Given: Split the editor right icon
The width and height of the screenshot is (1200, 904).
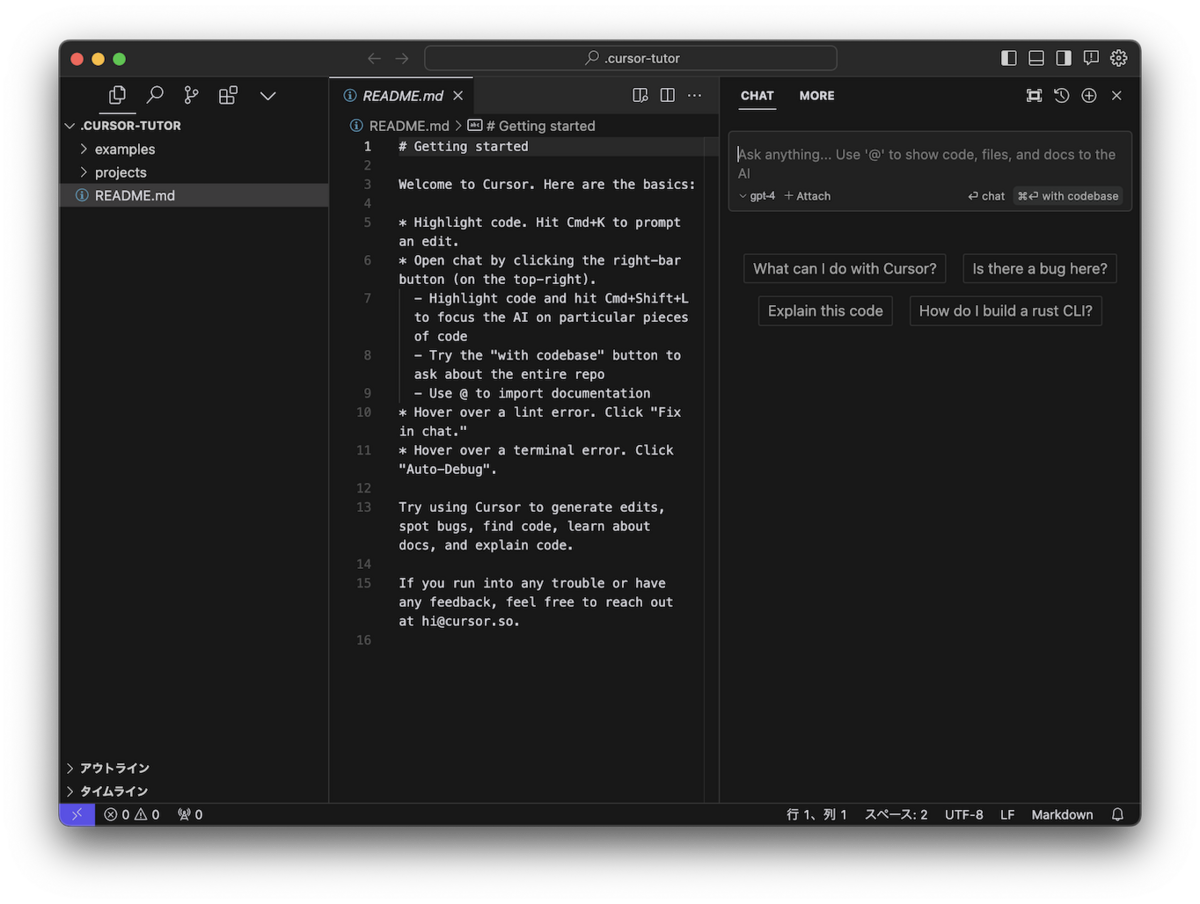Looking at the screenshot, I should (x=667, y=96).
